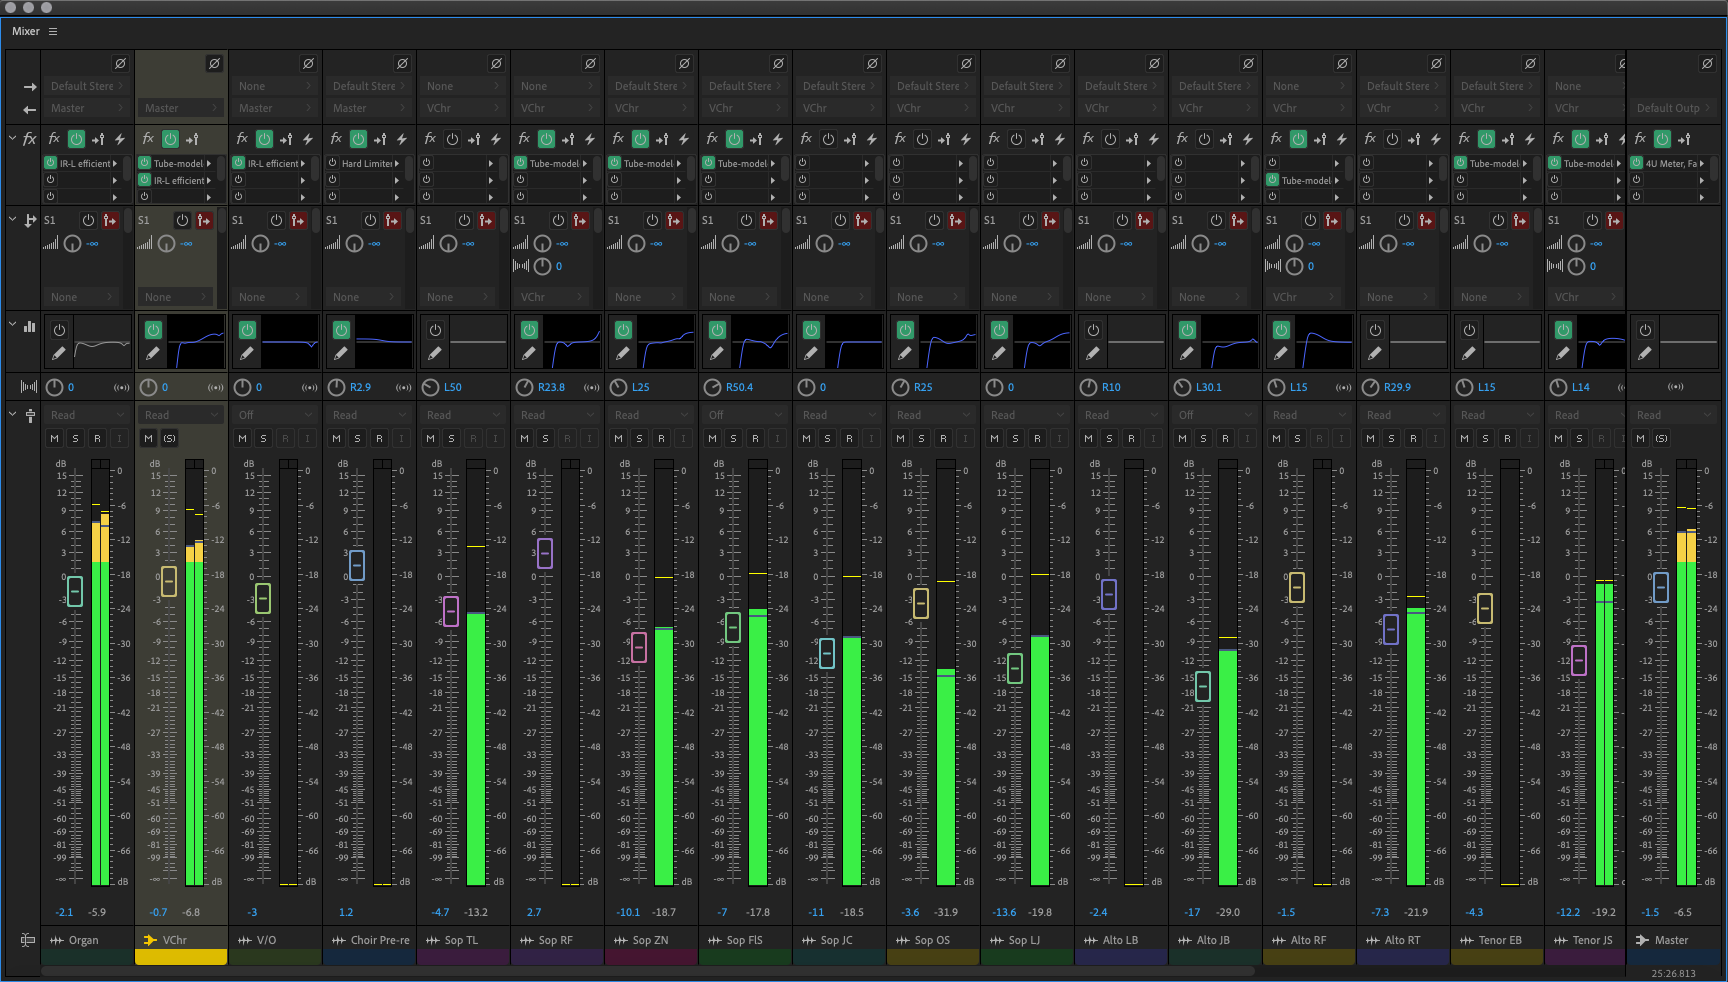
Task: Toggle polarity reverse on Organ track
Action: point(120,64)
